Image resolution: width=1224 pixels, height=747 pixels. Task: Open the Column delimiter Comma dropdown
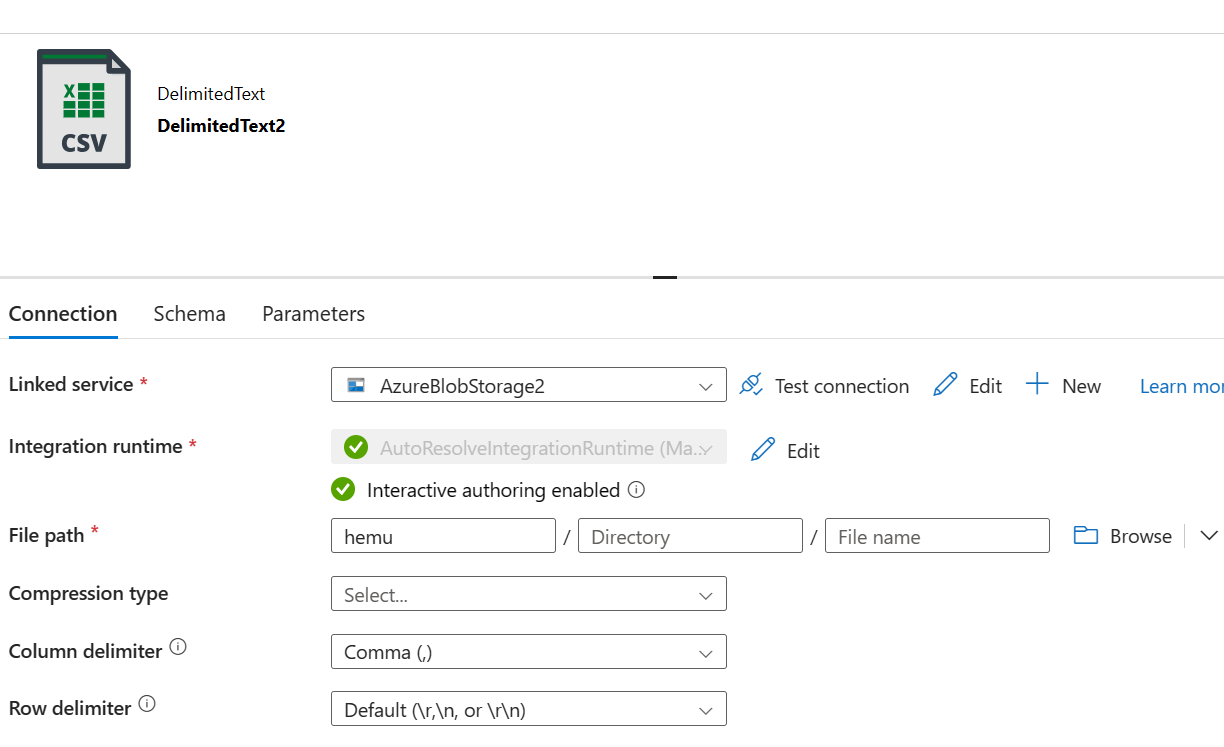pyautogui.click(x=528, y=652)
